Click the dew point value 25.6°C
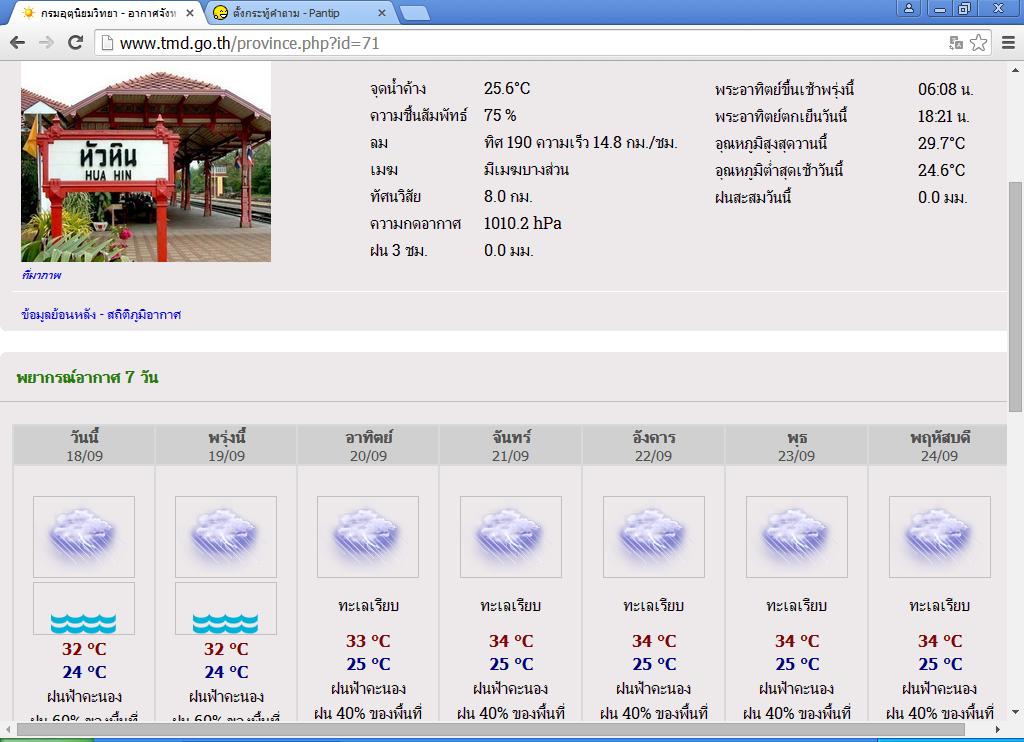Image resolution: width=1024 pixels, height=742 pixels. pos(507,88)
